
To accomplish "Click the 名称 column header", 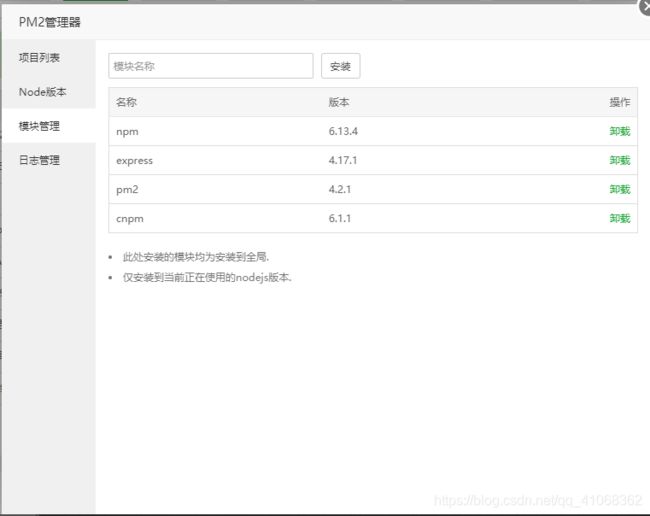I will (x=126, y=102).
